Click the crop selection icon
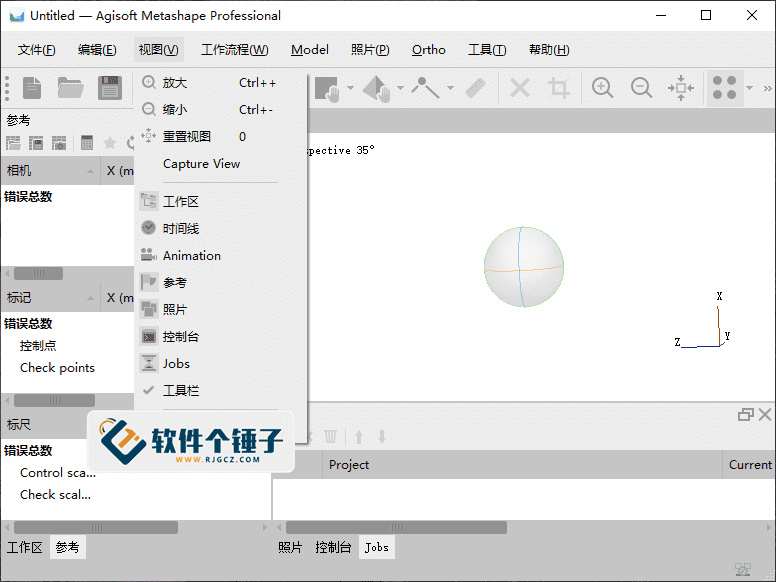The width and height of the screenshot is (776, 582). pos(559,88)
